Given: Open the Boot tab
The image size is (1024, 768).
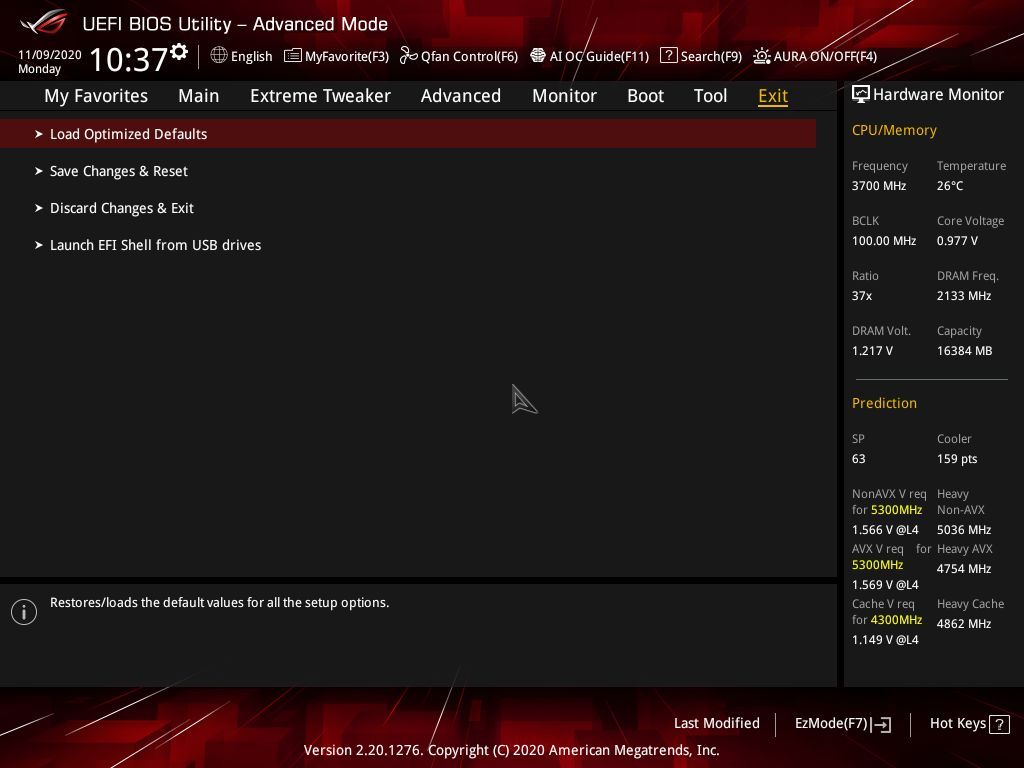Looking at the screenshot, I should pos(645,96).
